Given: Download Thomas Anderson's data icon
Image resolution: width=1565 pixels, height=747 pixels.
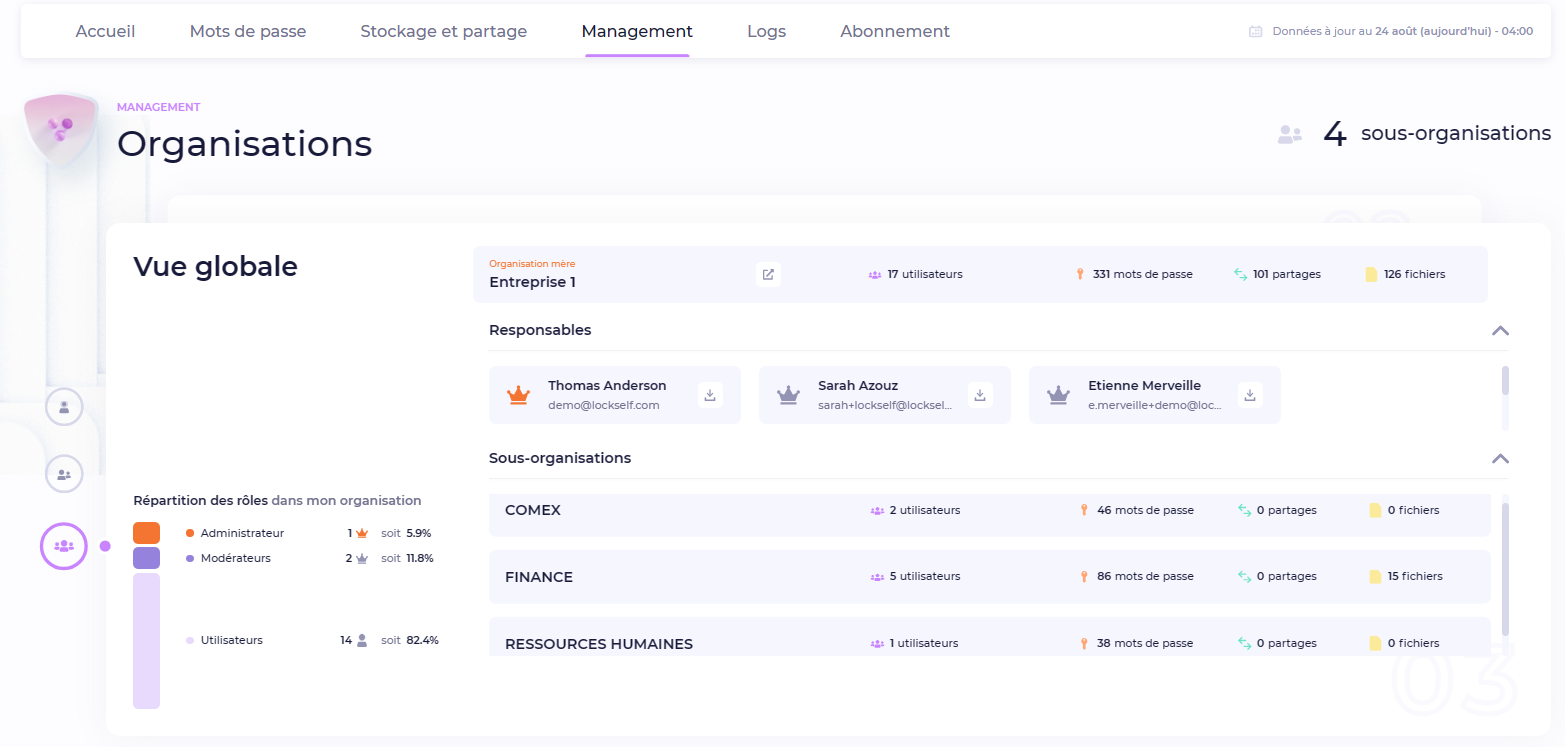Looking at the screenshot, I should (x=710, y=395).
